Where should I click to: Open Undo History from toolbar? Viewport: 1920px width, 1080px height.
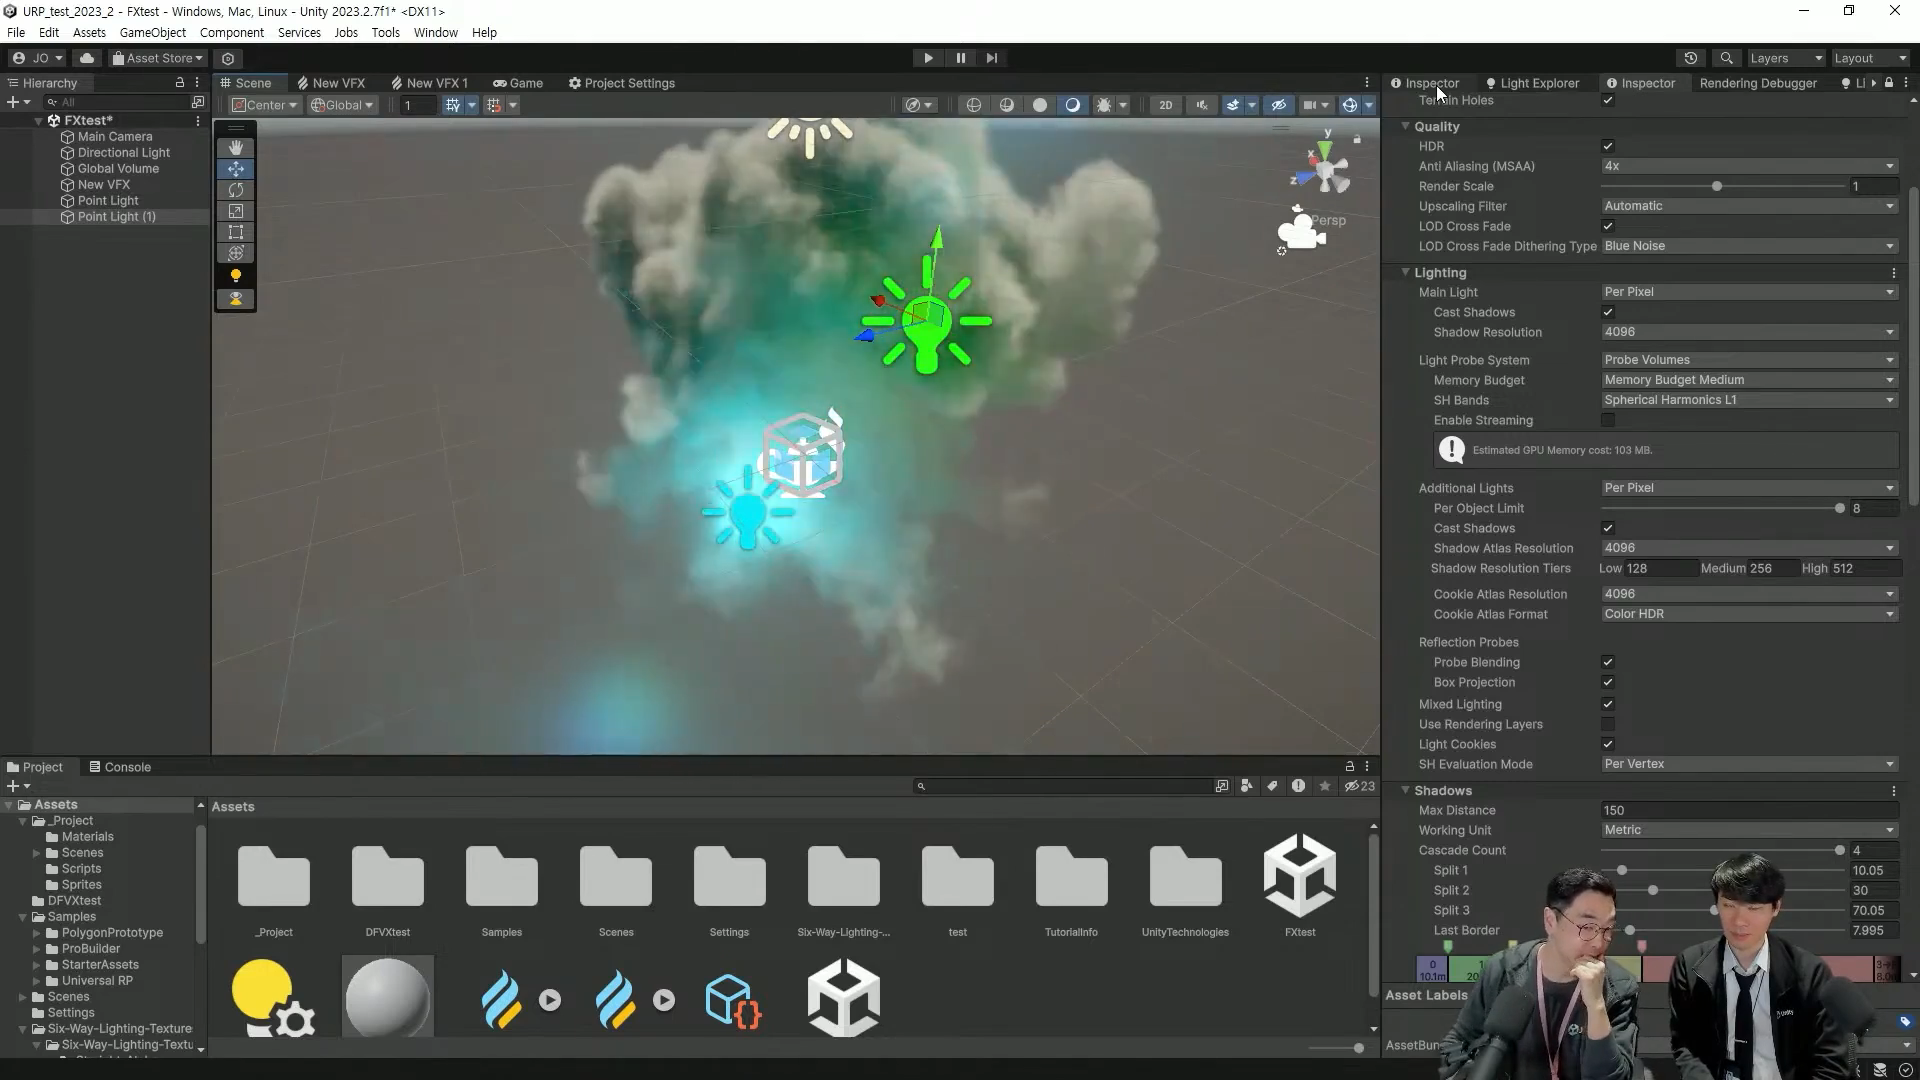tap(1691, 58)
